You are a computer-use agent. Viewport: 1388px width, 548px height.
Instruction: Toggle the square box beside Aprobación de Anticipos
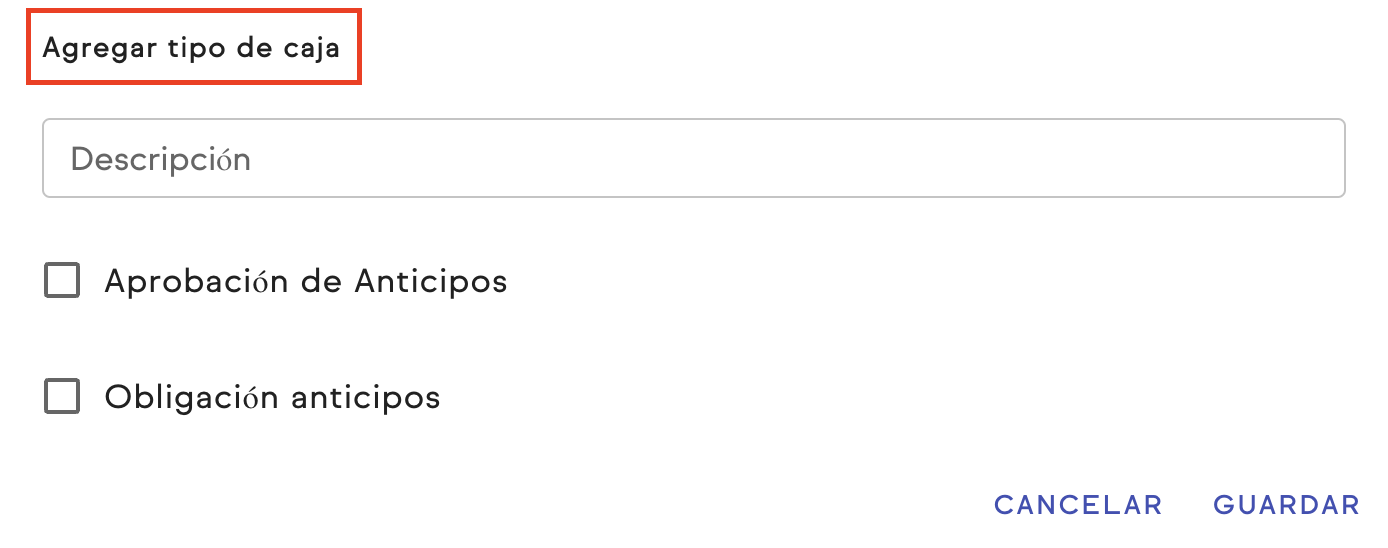(x=62, y=281)
